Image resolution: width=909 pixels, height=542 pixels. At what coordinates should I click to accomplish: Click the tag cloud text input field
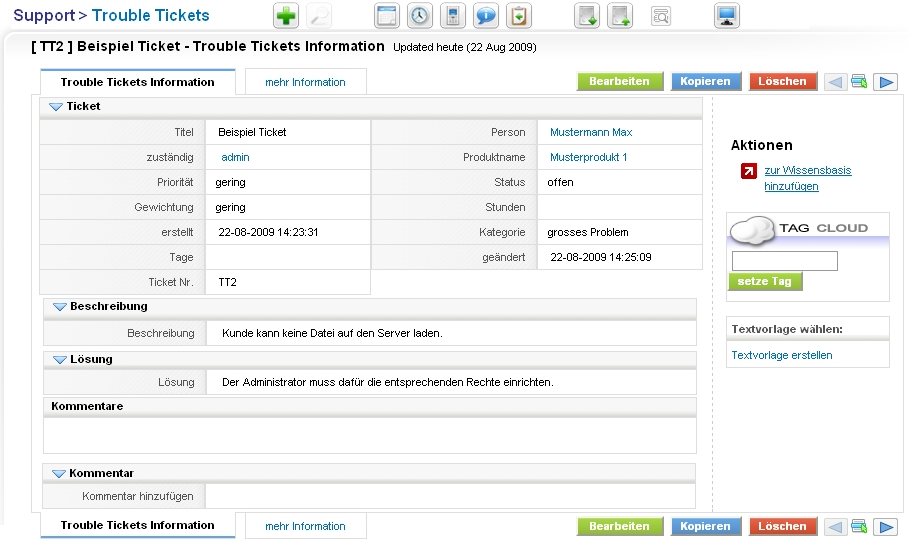(784, 261)
